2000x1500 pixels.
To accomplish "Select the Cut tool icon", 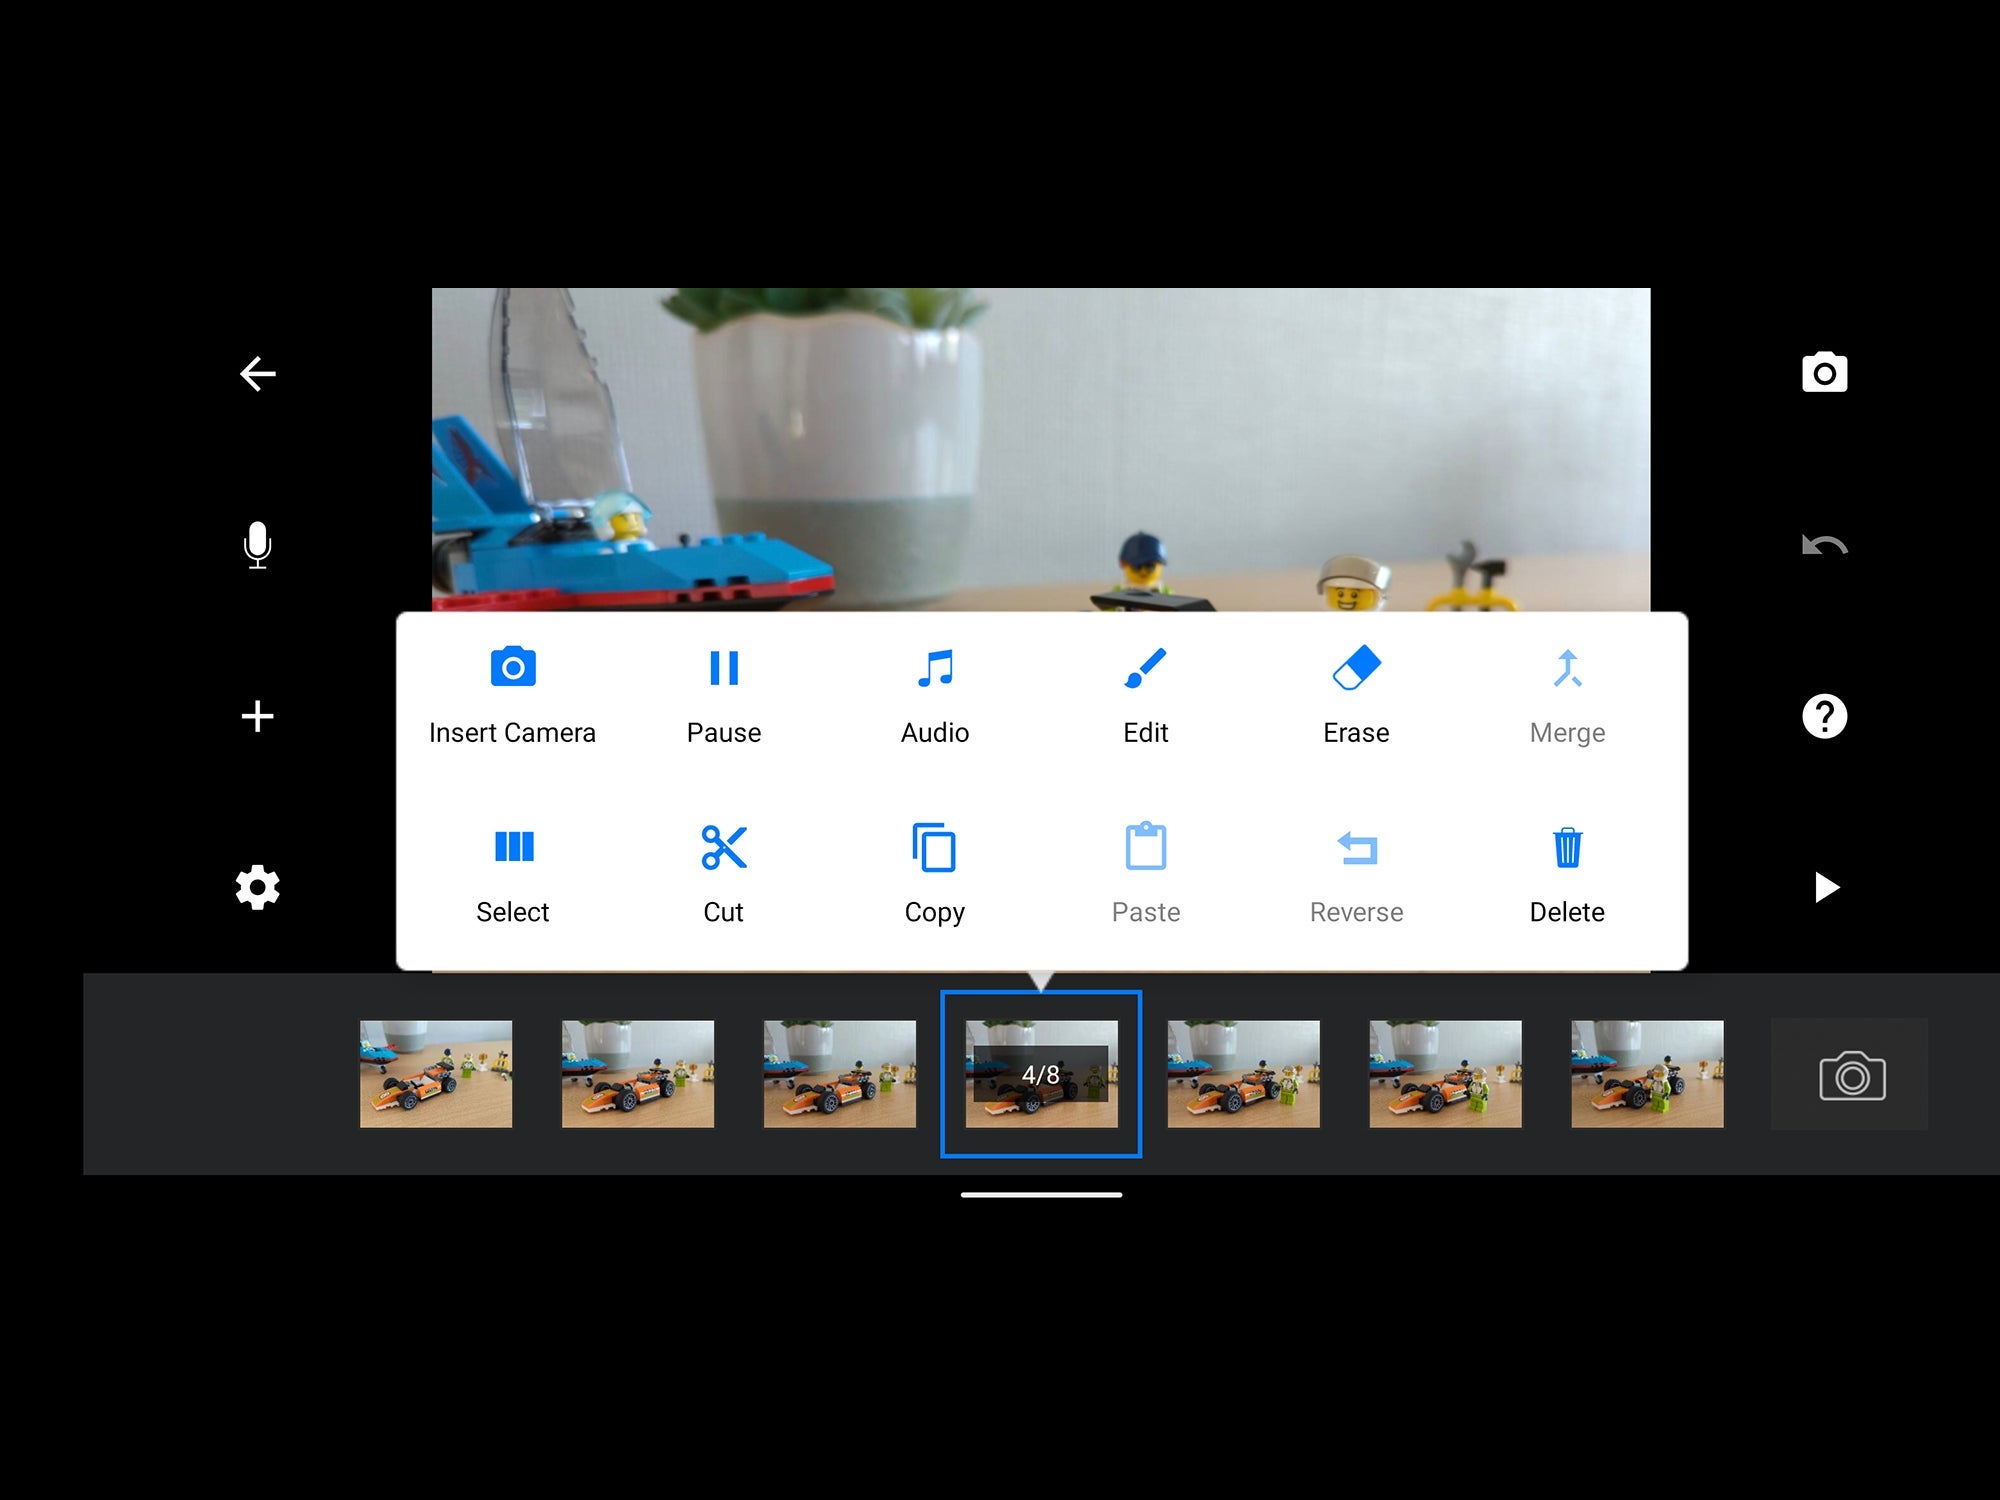I will (x=721, y=849).
